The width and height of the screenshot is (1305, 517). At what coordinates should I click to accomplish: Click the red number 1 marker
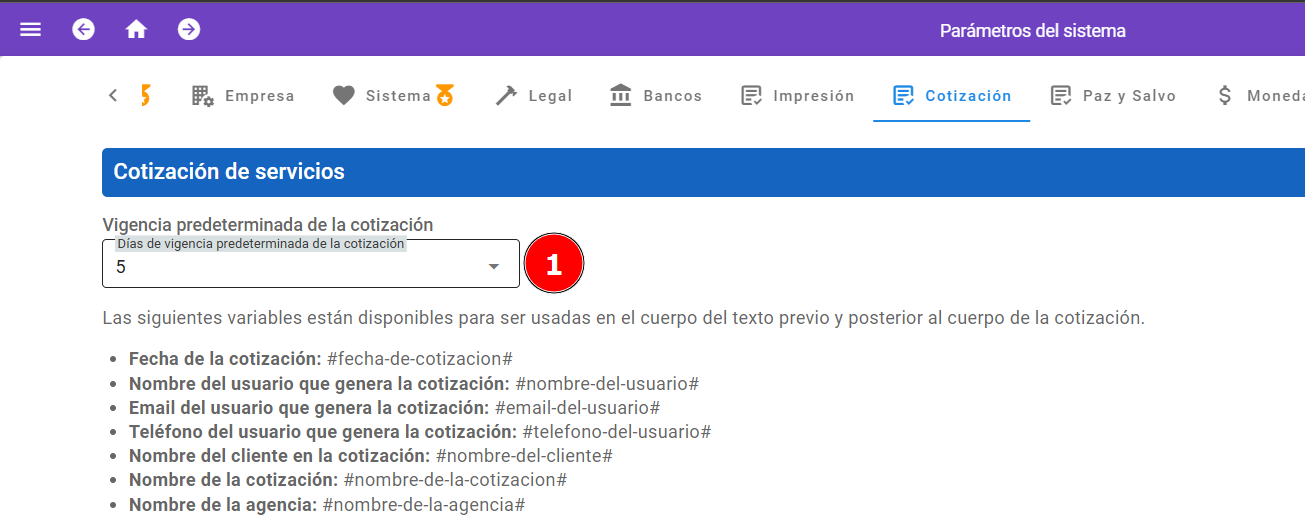pos(554,264)
